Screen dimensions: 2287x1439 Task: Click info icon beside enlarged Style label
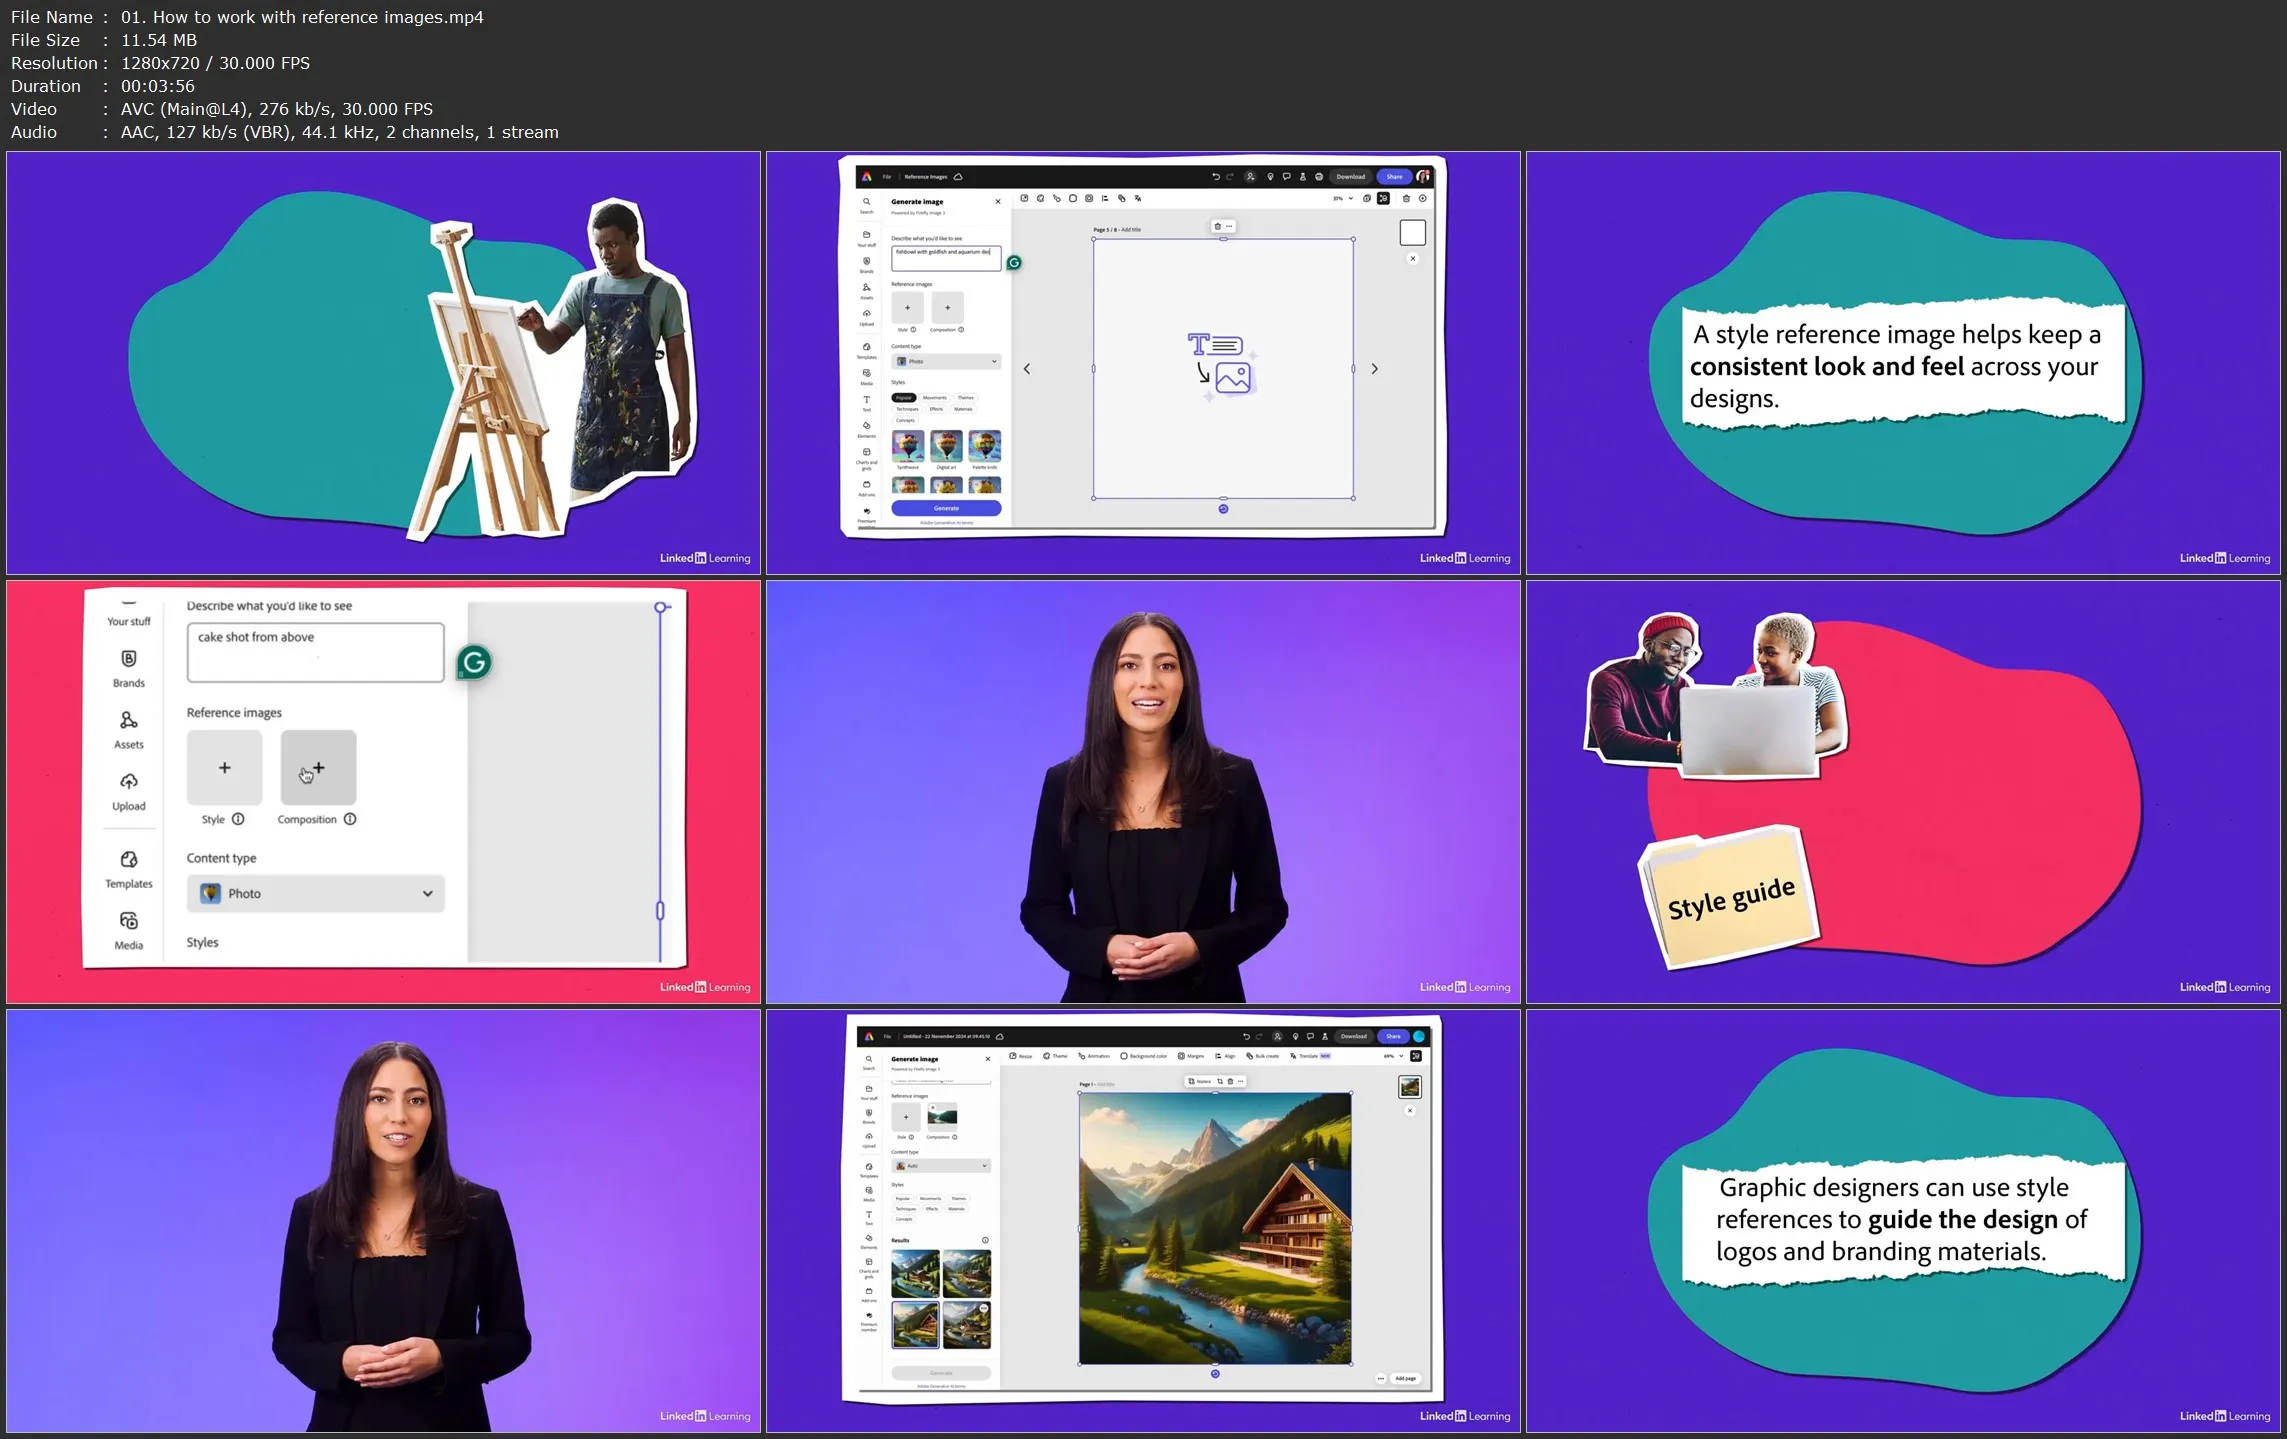[238, 819]
